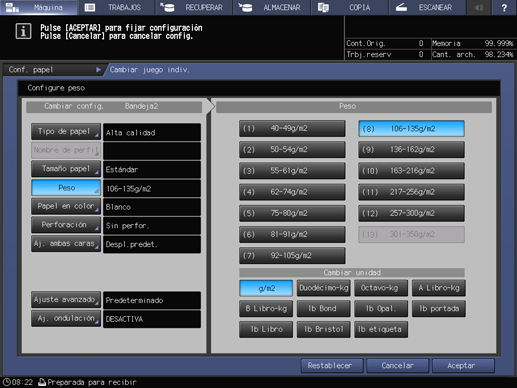The height and width of the screenshot is (388, 517).
Task: Click the Conf. papel breadcrumb
Action: point(53,70)
